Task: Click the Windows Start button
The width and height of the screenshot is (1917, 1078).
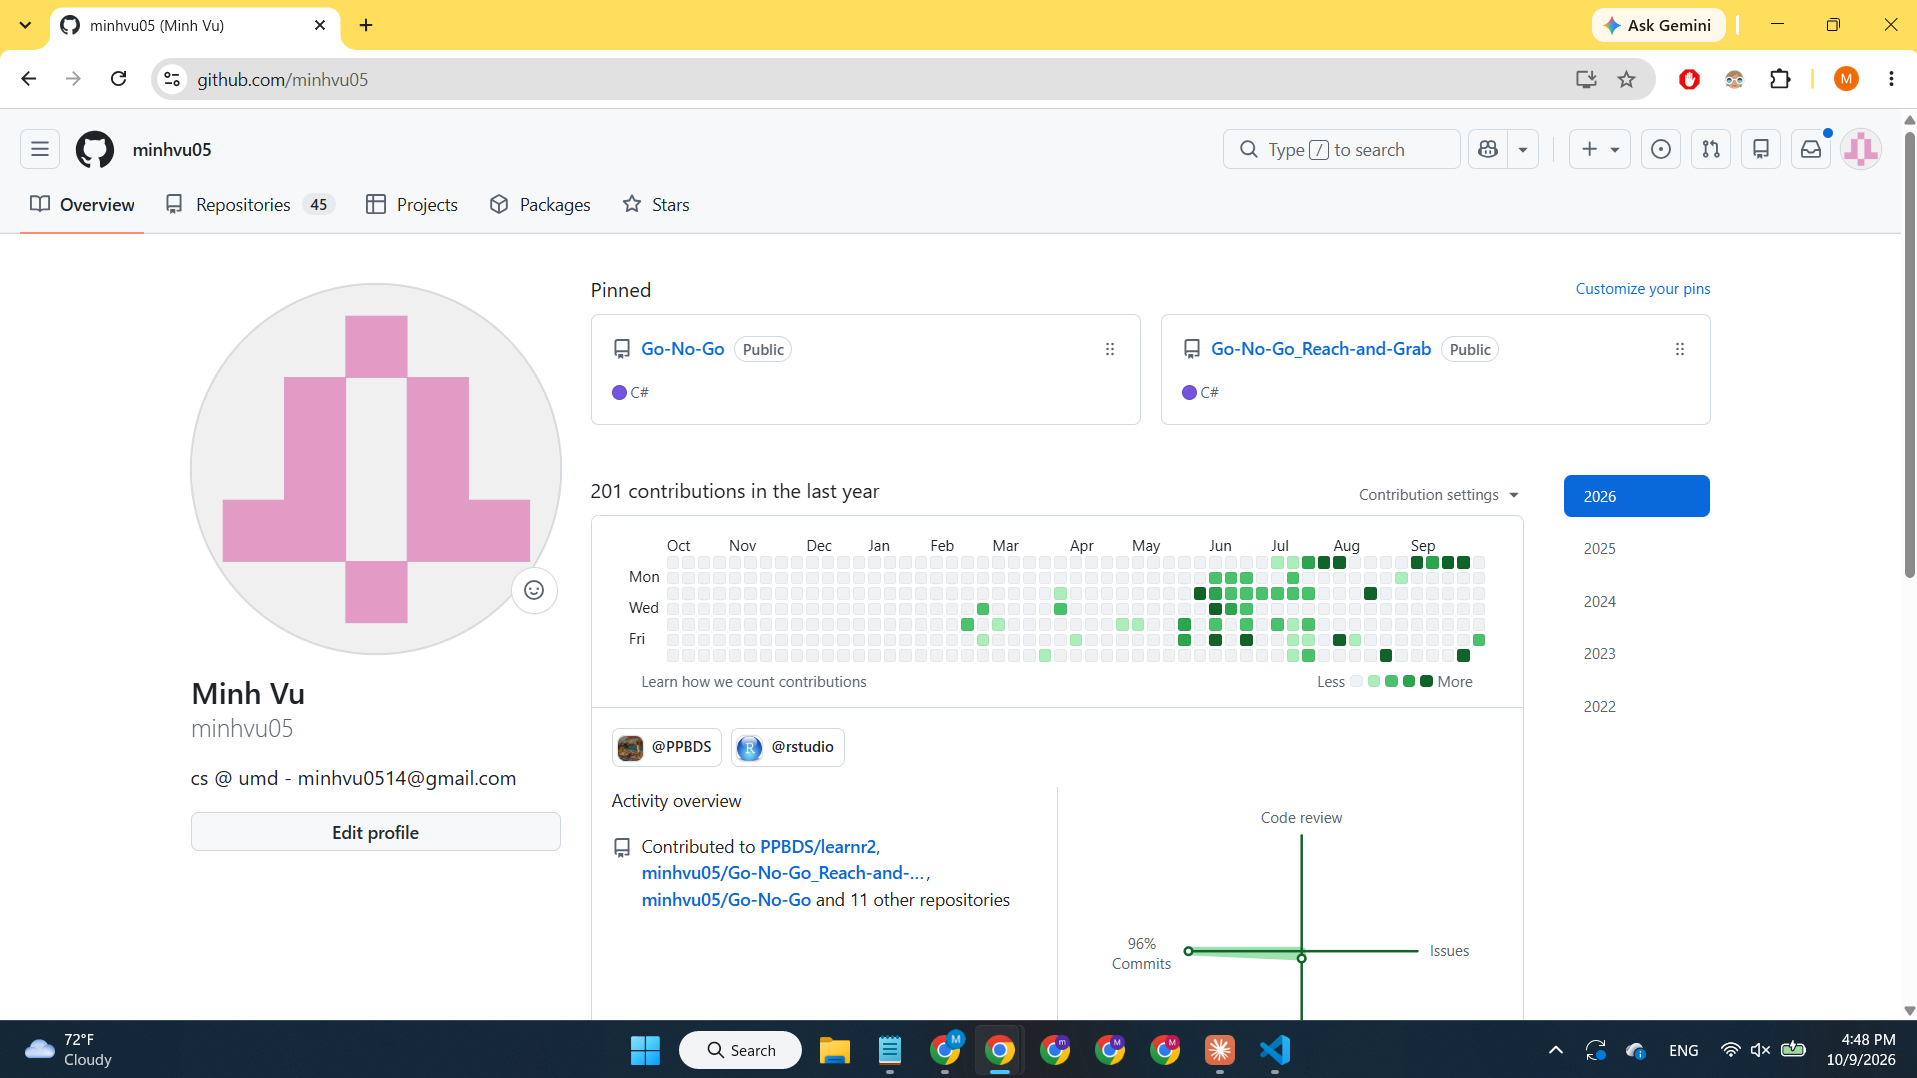Action: [x=645, y=1050]
